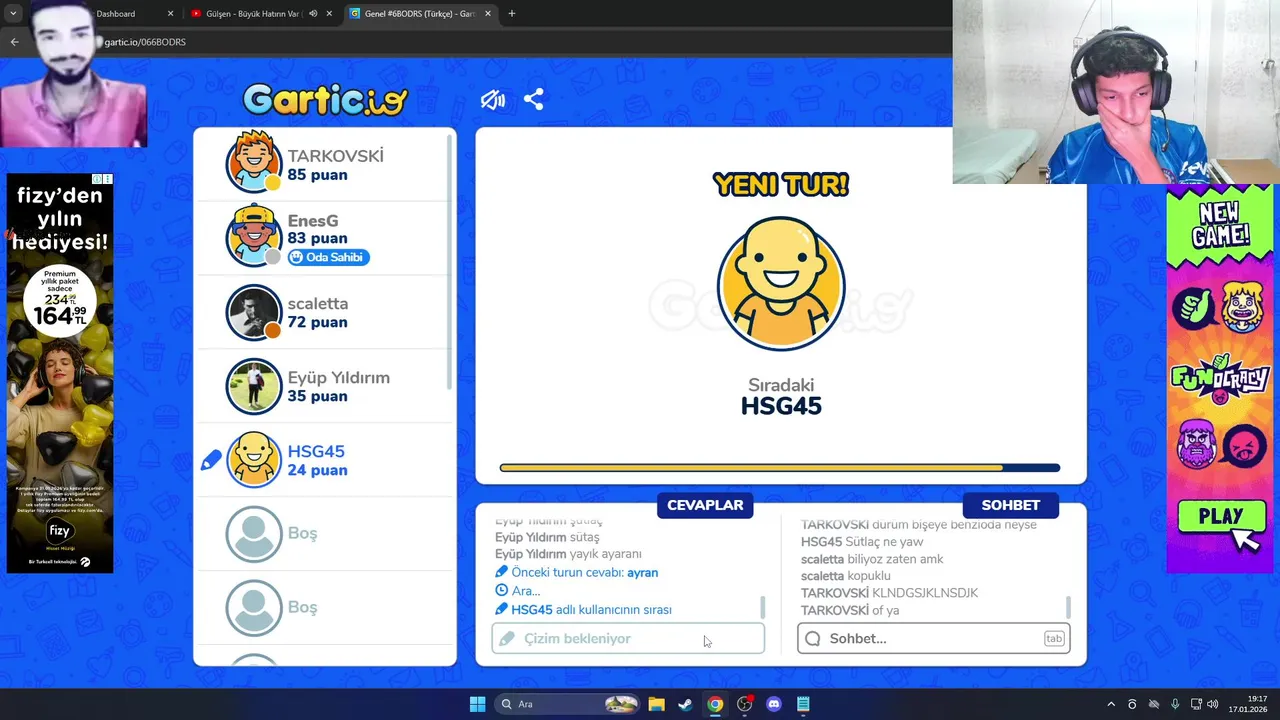Select EnesG player avatar
This screenshot has height=720, width=1280.
point(254,237)
